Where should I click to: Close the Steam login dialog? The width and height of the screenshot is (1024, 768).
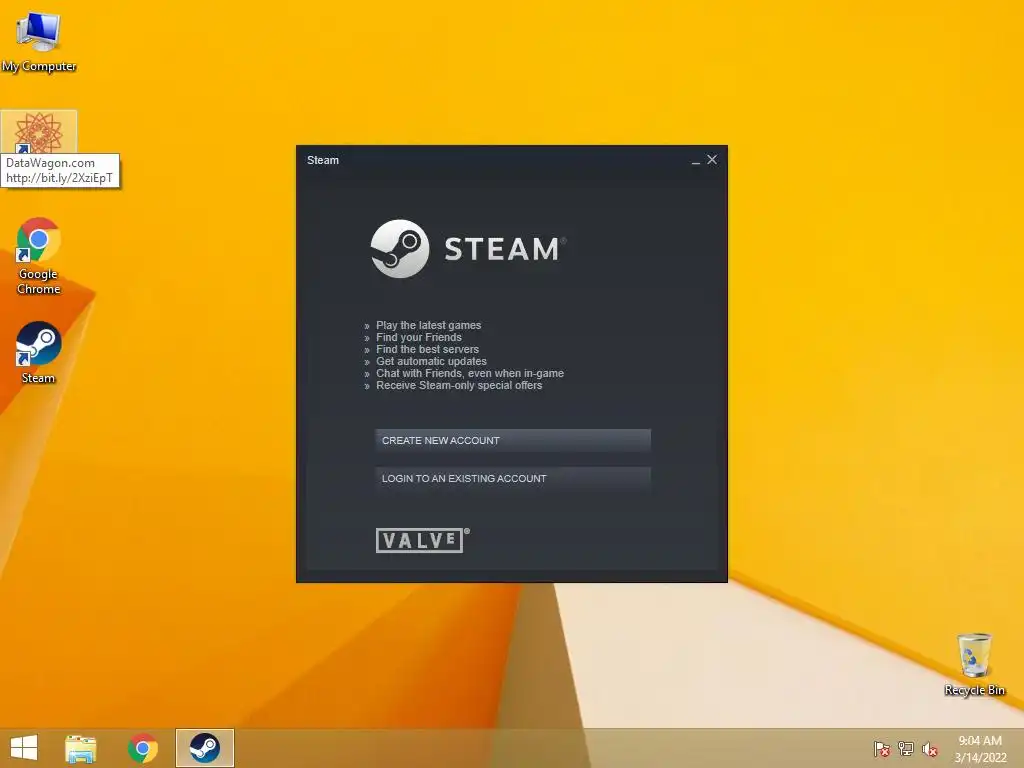coord(712,159)
